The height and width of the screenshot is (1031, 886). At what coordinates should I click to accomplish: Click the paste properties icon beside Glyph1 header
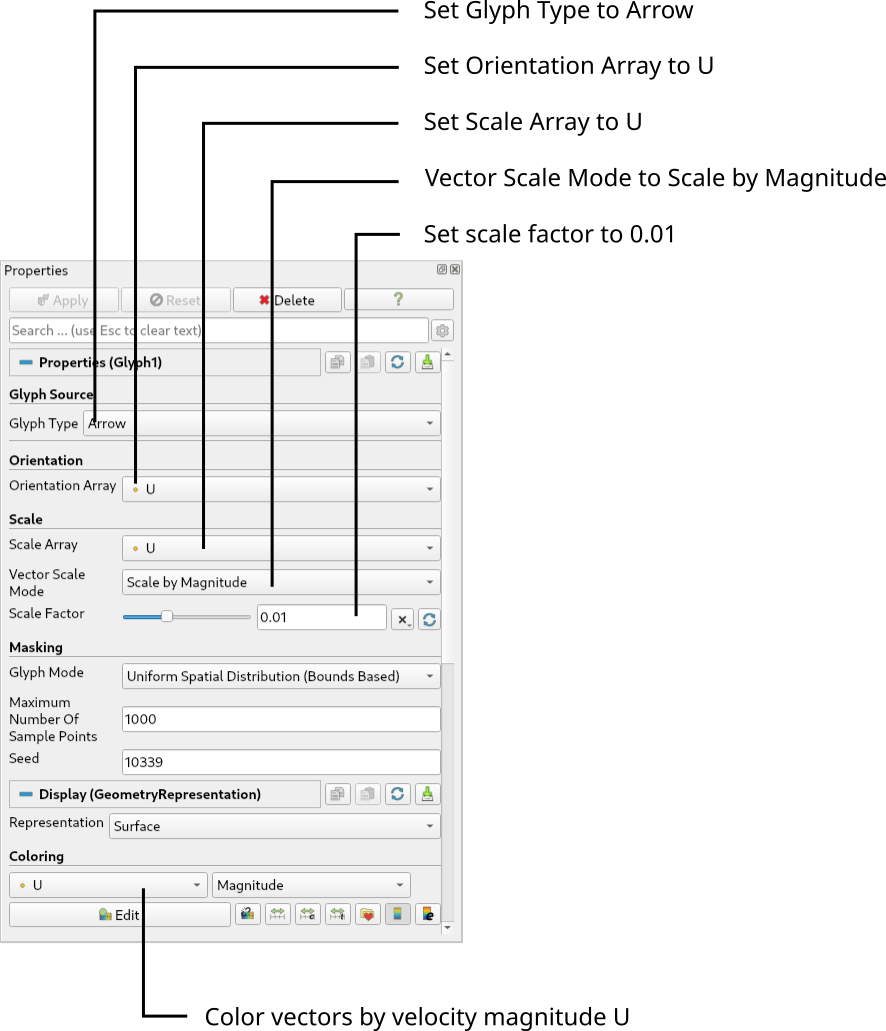click(x=367, y=362)
